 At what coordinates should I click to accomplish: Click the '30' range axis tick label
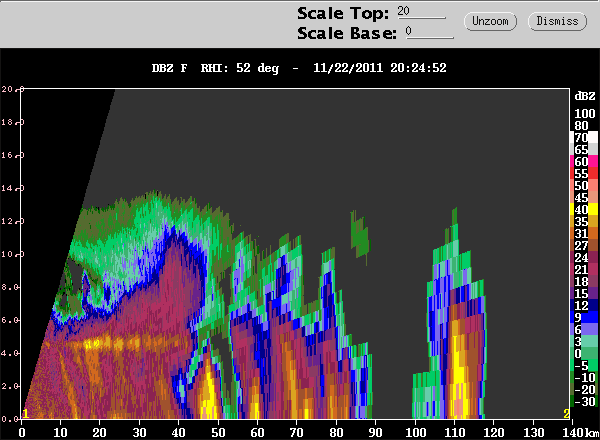tap(139, 433)
